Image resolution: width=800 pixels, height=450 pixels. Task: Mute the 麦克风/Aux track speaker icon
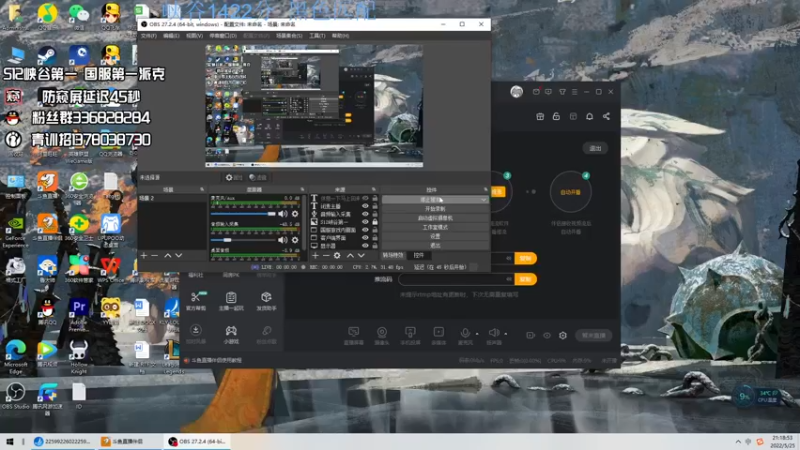tap(283, 214)
